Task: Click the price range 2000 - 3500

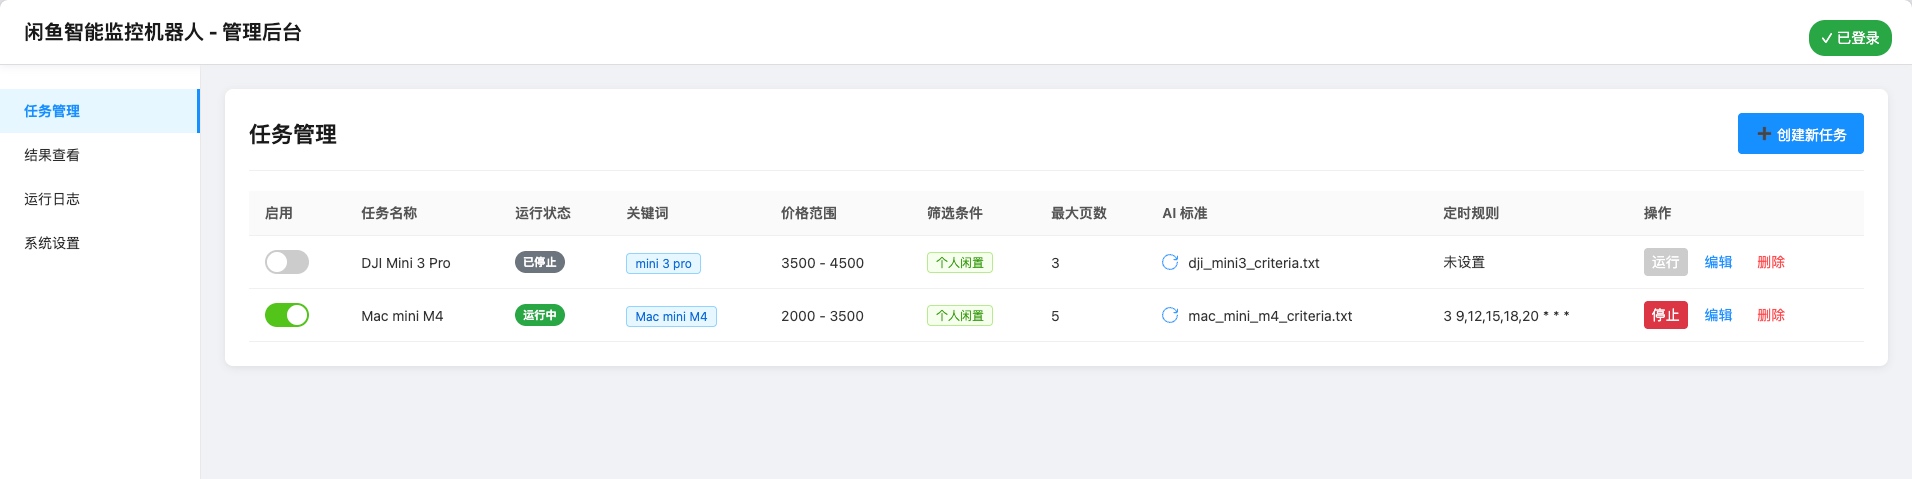Action: pyautogui.click(x=822, y=316)
